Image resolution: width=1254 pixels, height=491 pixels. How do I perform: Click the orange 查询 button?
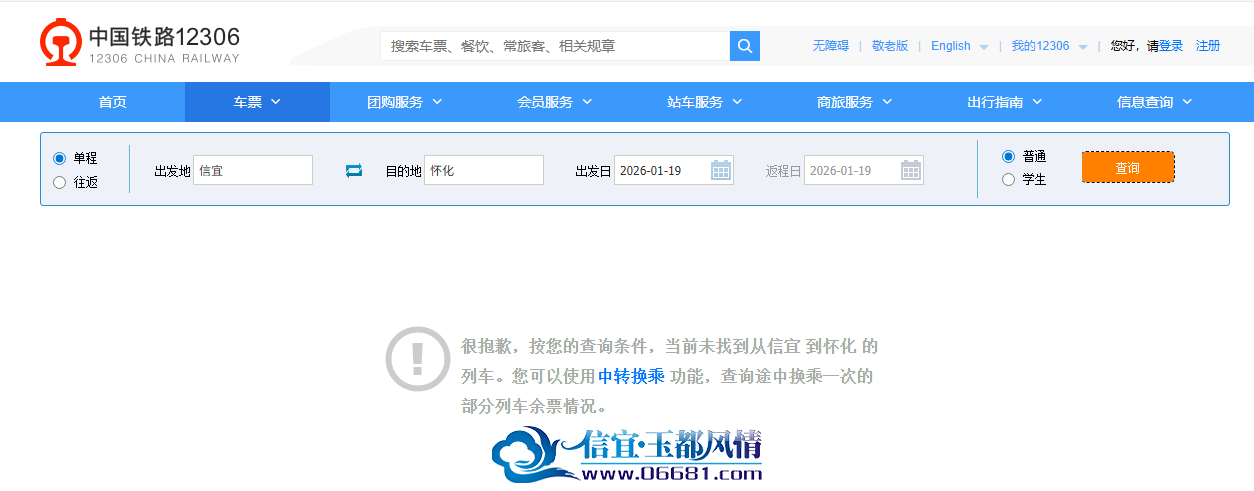pyautogui.click(x=1128, y=167)
